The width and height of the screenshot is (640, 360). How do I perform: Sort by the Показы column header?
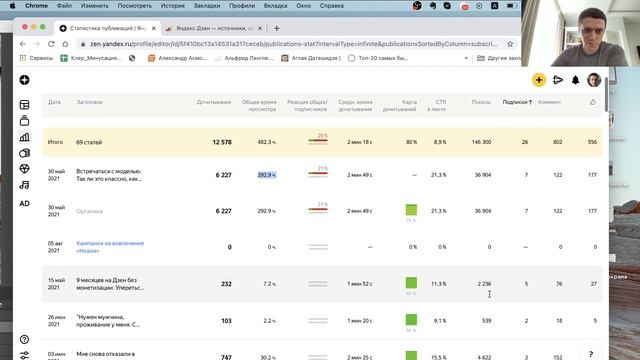481,102
